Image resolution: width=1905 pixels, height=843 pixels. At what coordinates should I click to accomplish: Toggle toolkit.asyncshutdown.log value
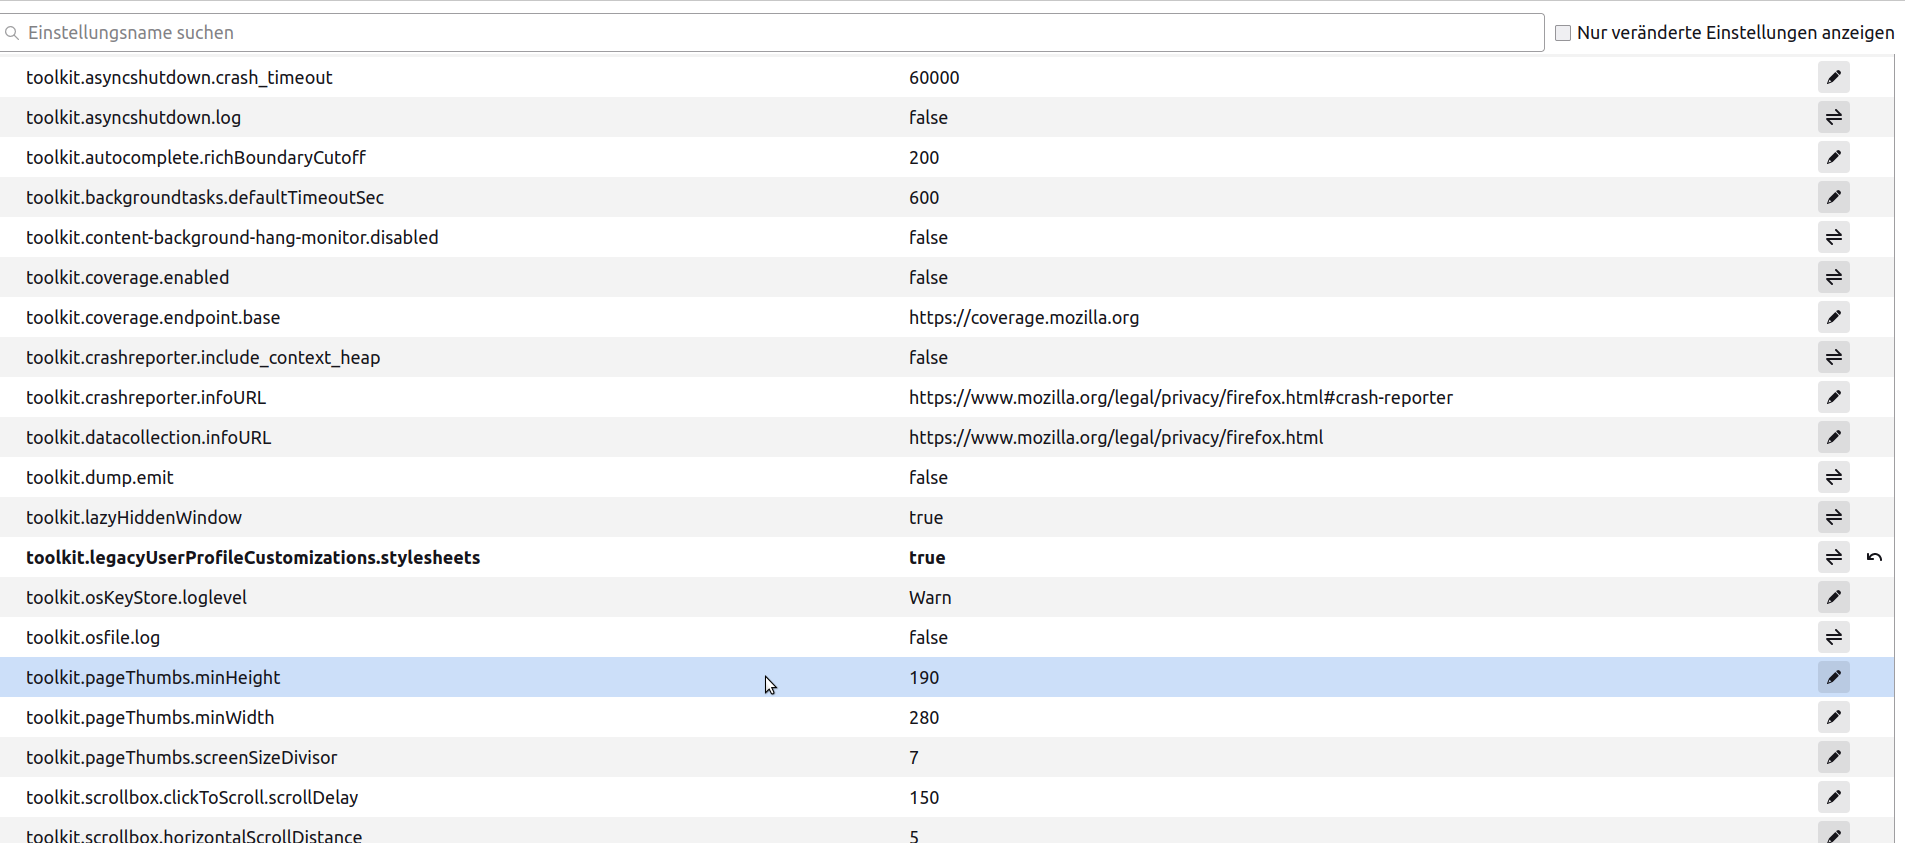point(1833,117)
